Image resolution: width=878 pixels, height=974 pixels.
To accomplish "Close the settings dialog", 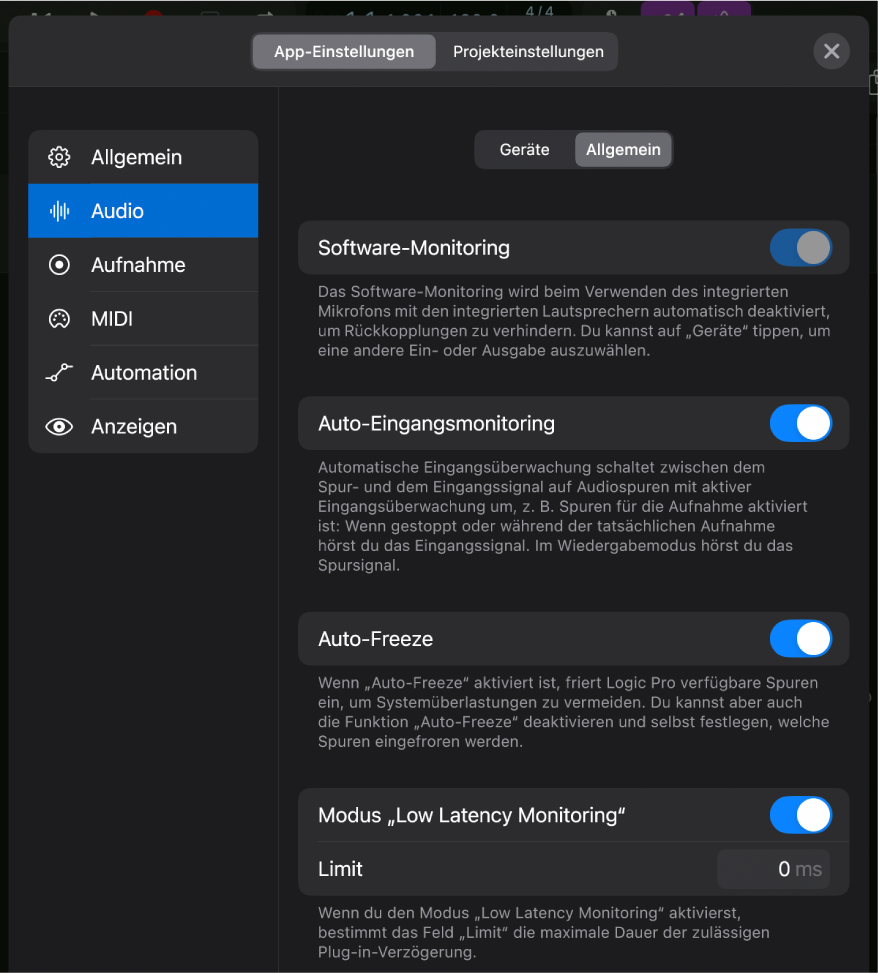I will tap(831, 51).
